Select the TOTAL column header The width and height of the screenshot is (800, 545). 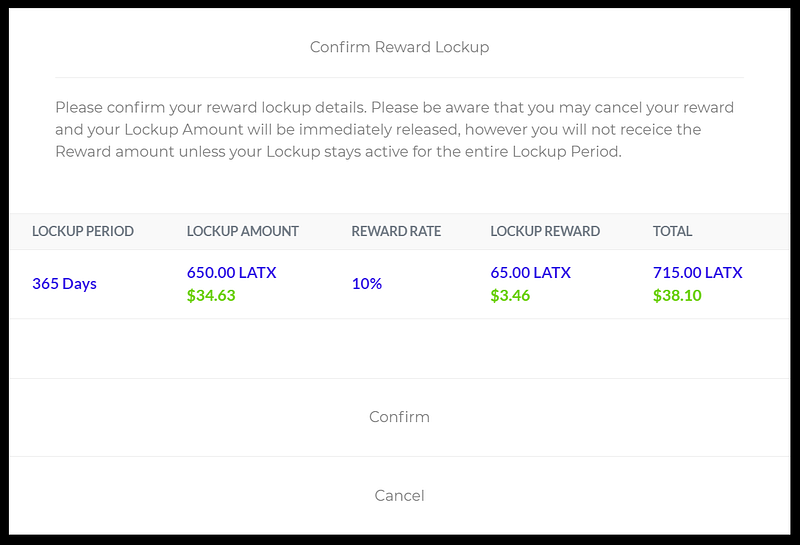(672, 231)
